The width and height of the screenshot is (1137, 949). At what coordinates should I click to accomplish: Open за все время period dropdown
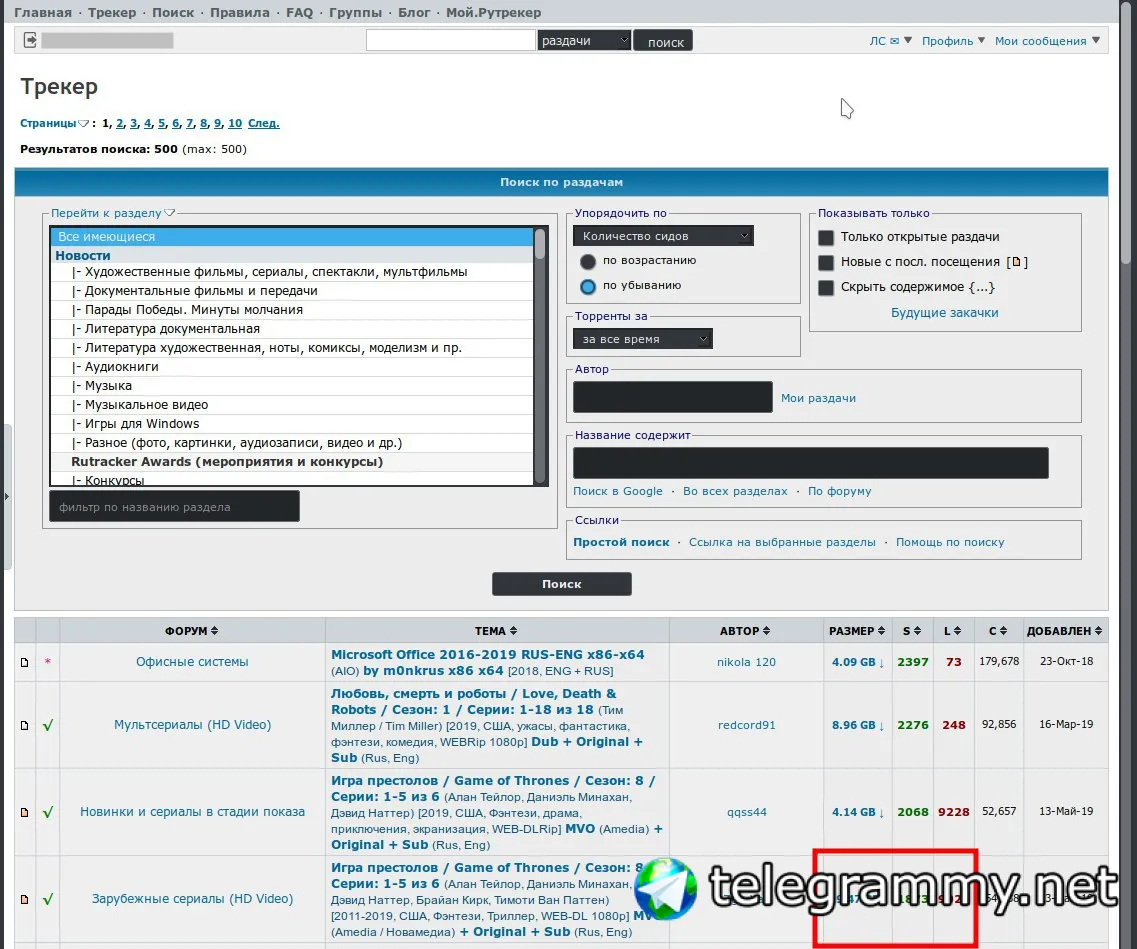[x=642, y=339]
